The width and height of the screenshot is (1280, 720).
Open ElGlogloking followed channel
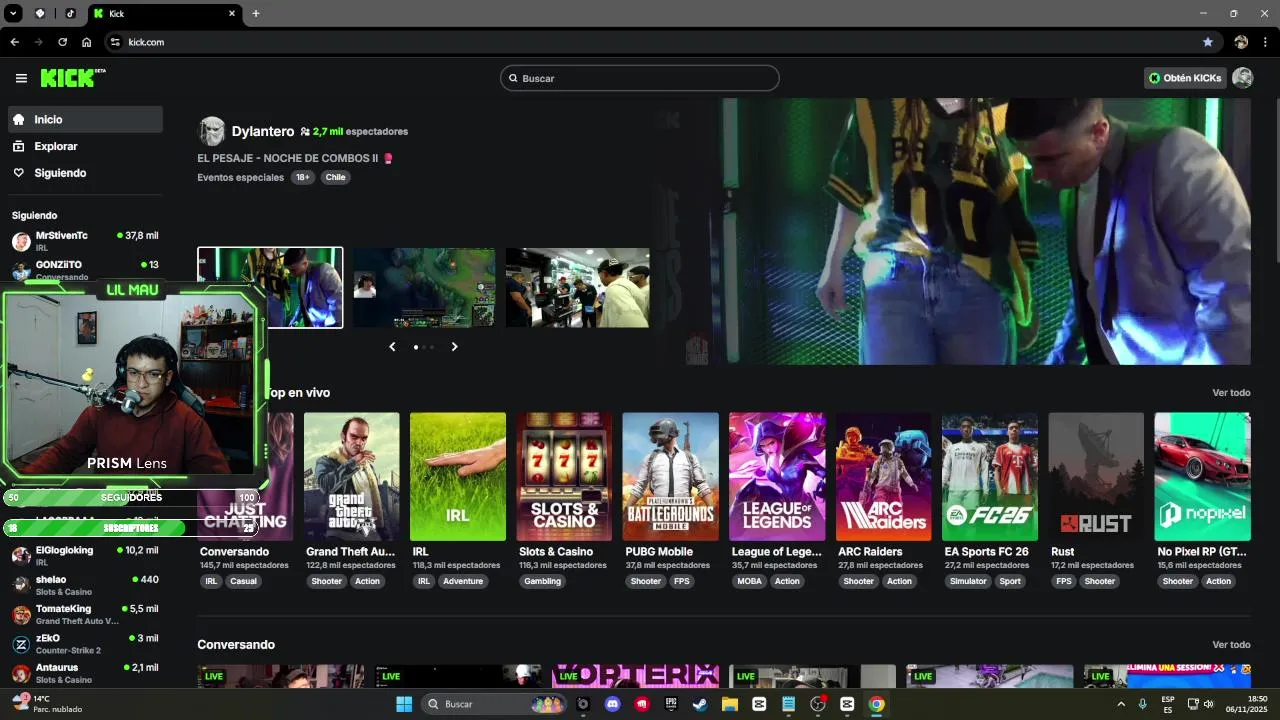click(x=85, y=556)
